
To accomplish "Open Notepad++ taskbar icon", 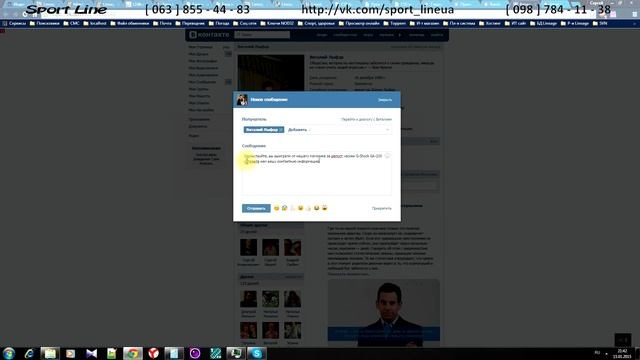I will tap(111, 353).
